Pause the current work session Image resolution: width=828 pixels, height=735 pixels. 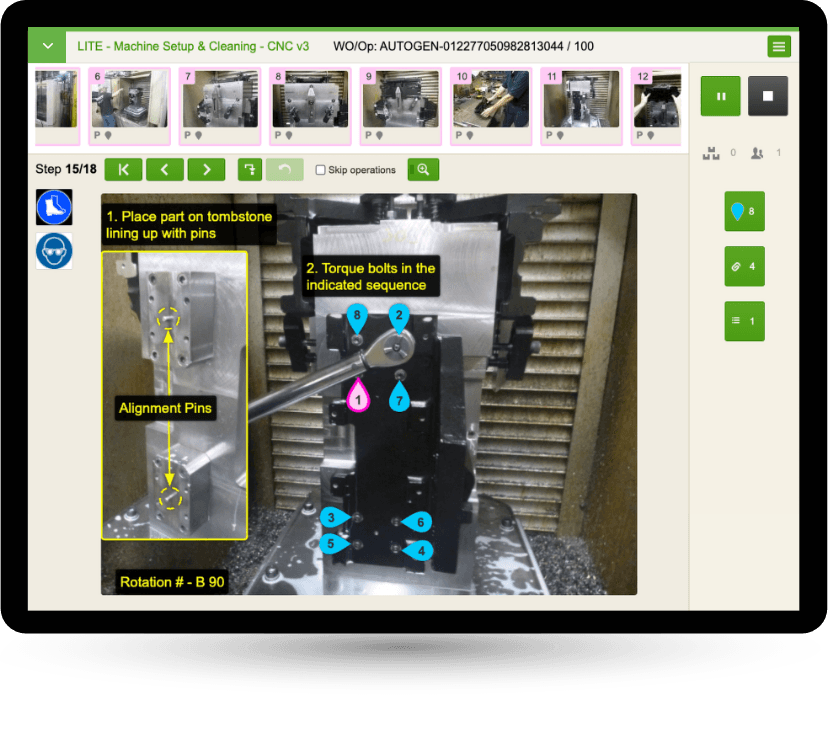[x=720, y=96]
